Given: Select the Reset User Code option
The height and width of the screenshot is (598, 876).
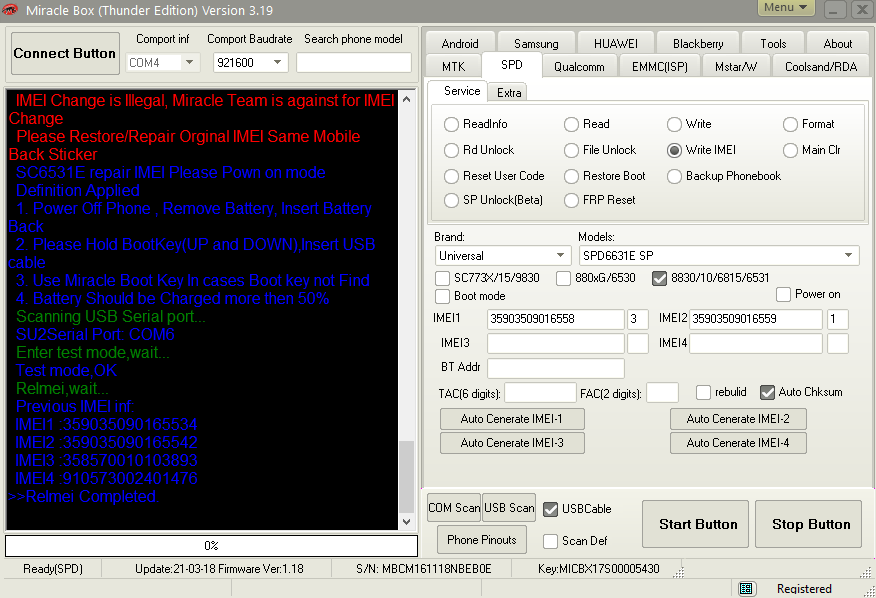Looking at the screenshot, I should click(x=451, y=176).
